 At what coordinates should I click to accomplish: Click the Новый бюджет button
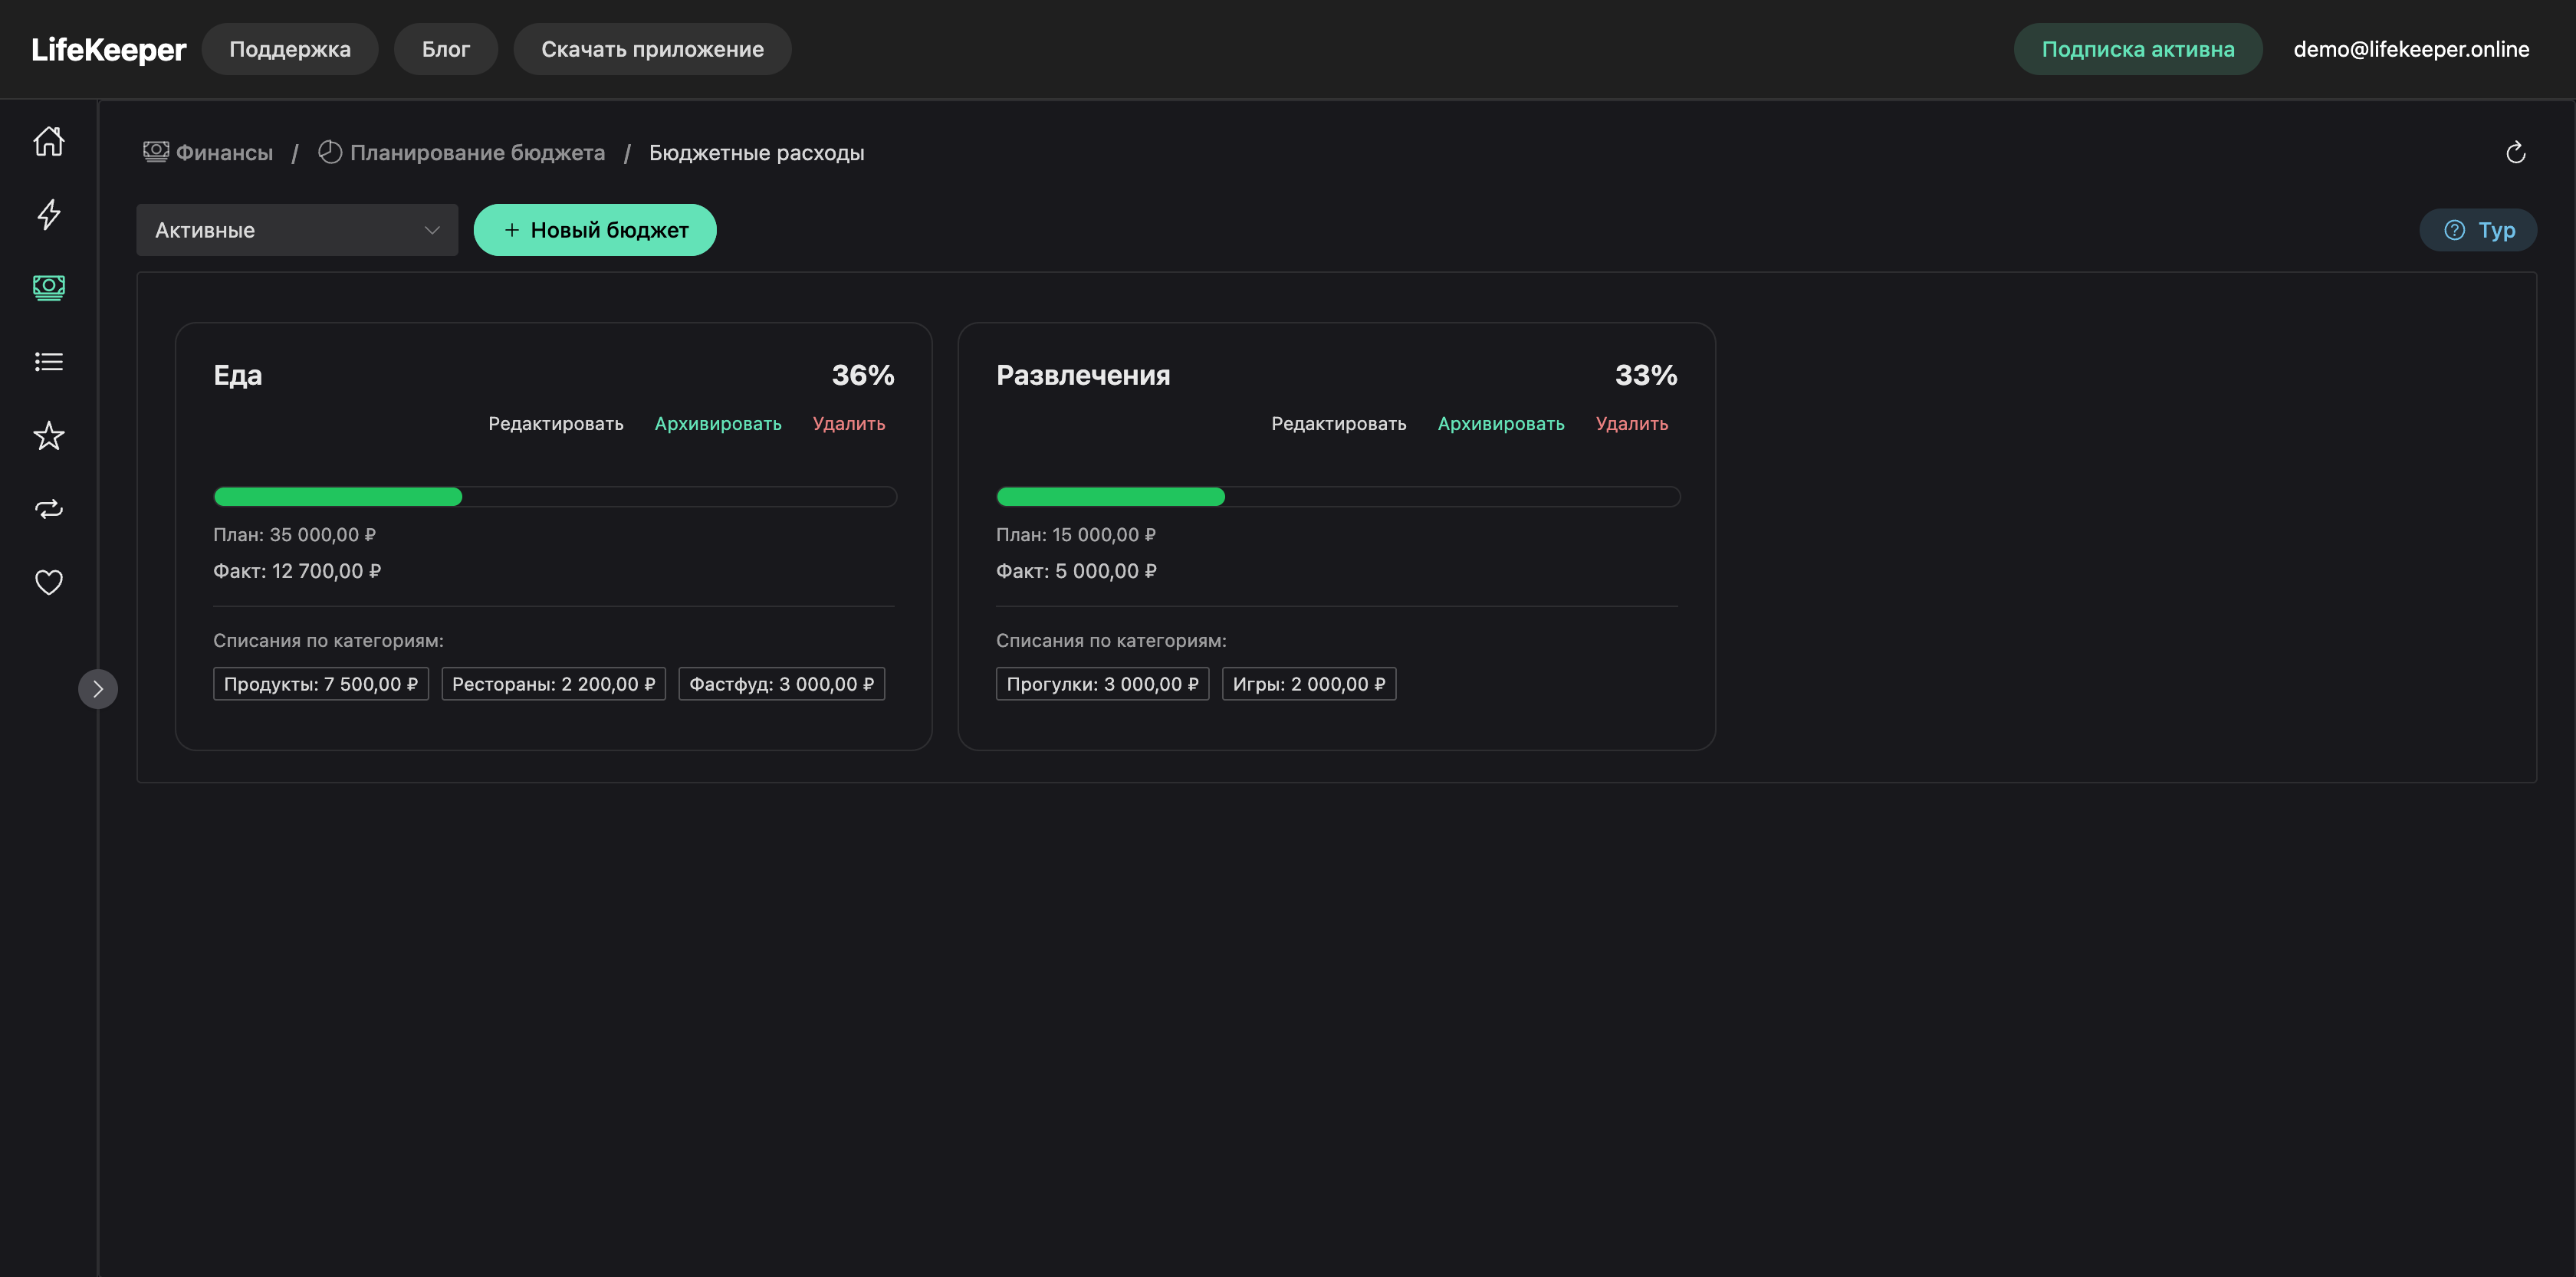(x=595, y=230)
